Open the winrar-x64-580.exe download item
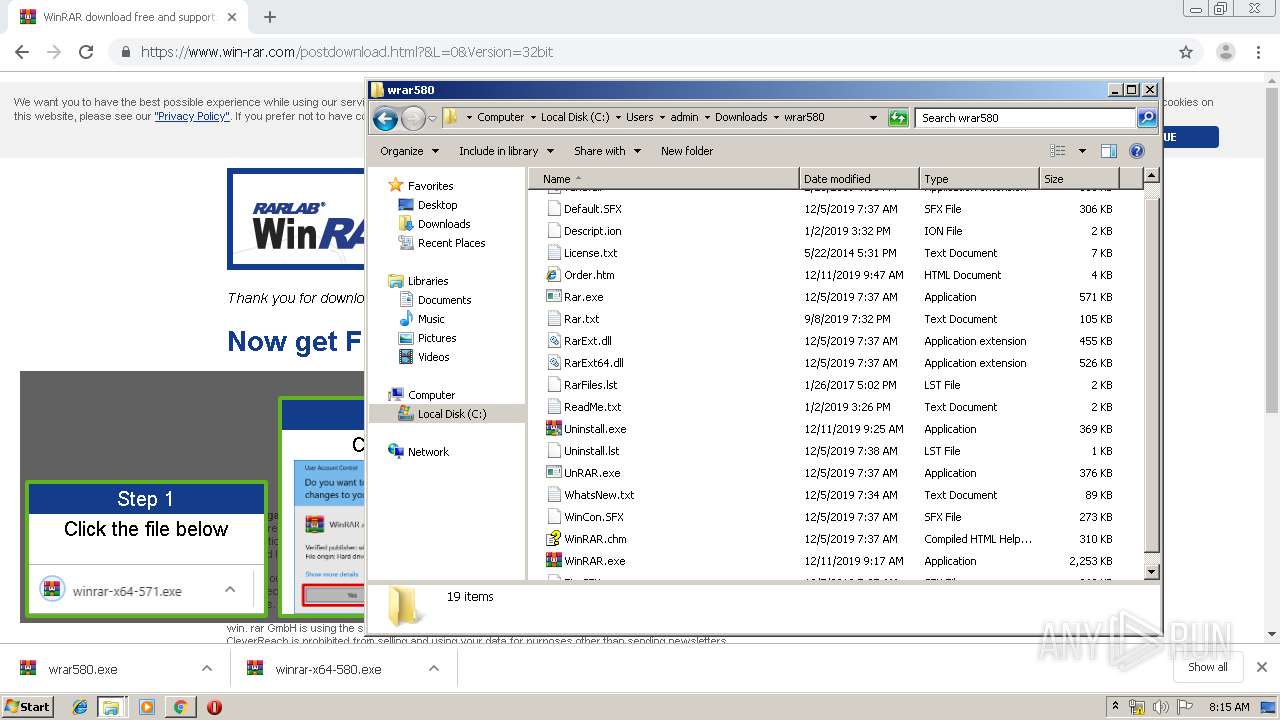Image resolution: width=1280 pixels, height=720 pixels. pos(328,669)
